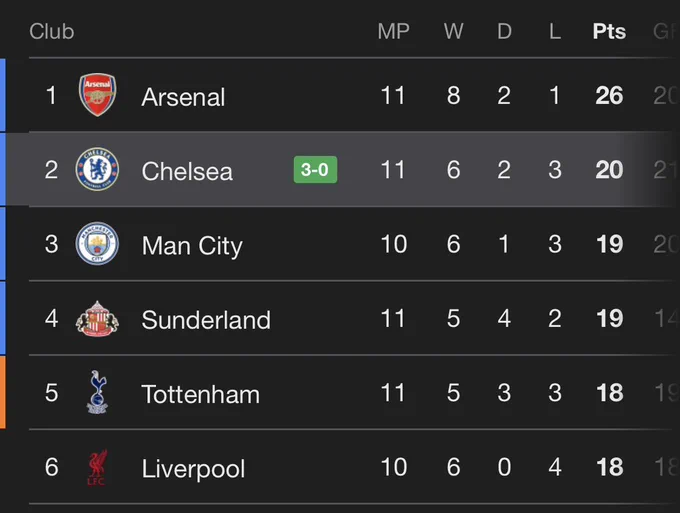Screen dimensions: 680x513
Task: Click the W column header
Action: point(453,31)
